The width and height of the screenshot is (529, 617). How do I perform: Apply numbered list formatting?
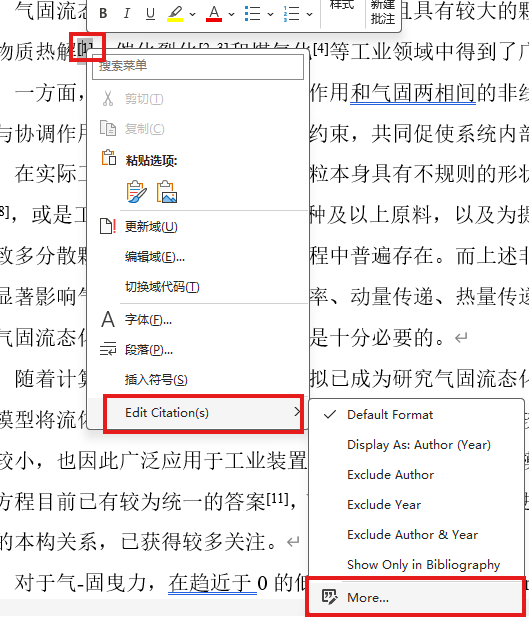tap(292, 13)
